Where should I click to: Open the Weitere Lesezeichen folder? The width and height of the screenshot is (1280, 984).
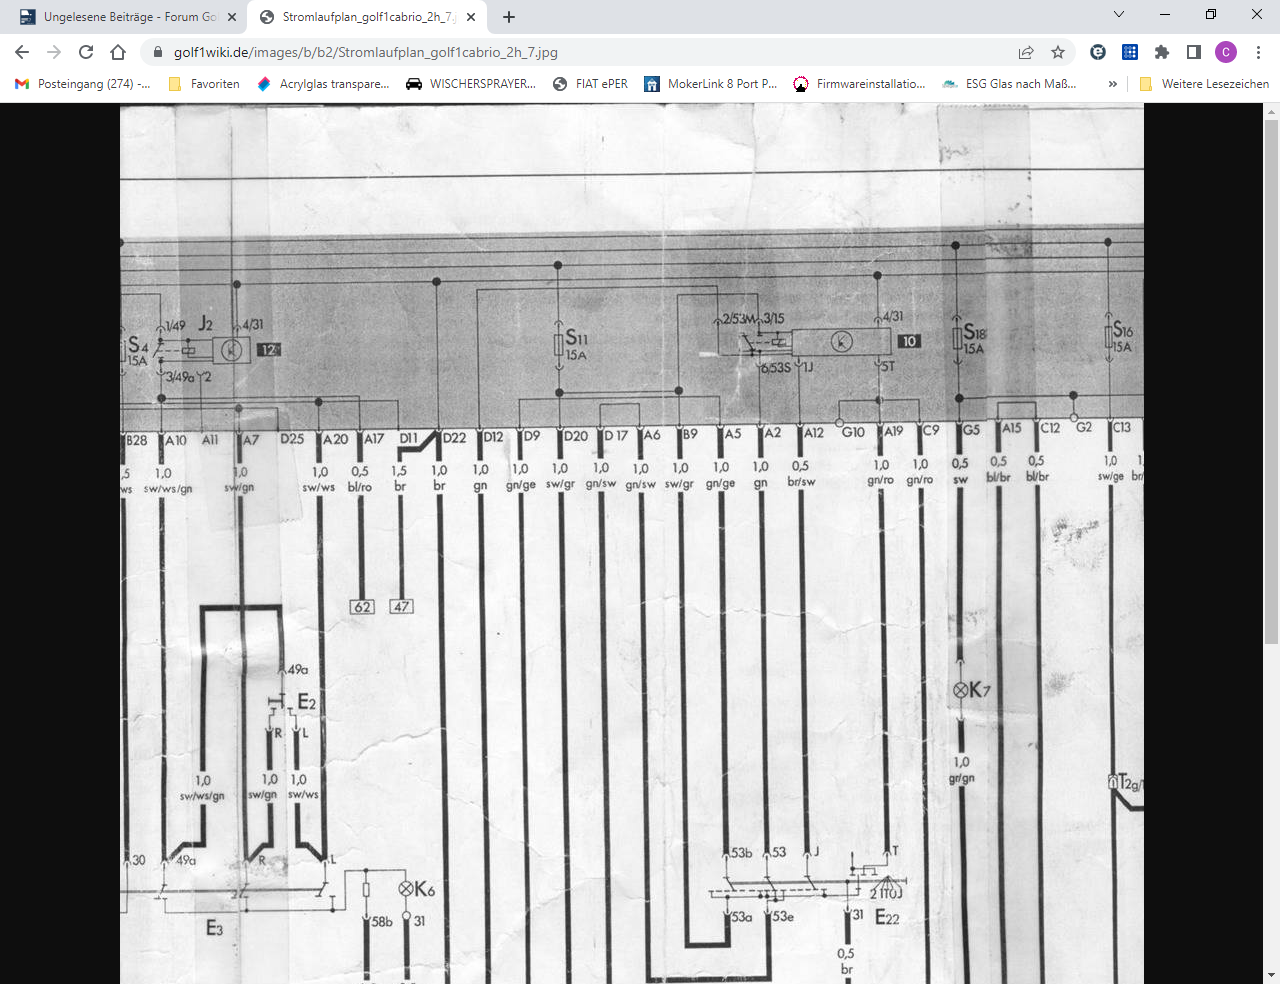click(1204, 84)
